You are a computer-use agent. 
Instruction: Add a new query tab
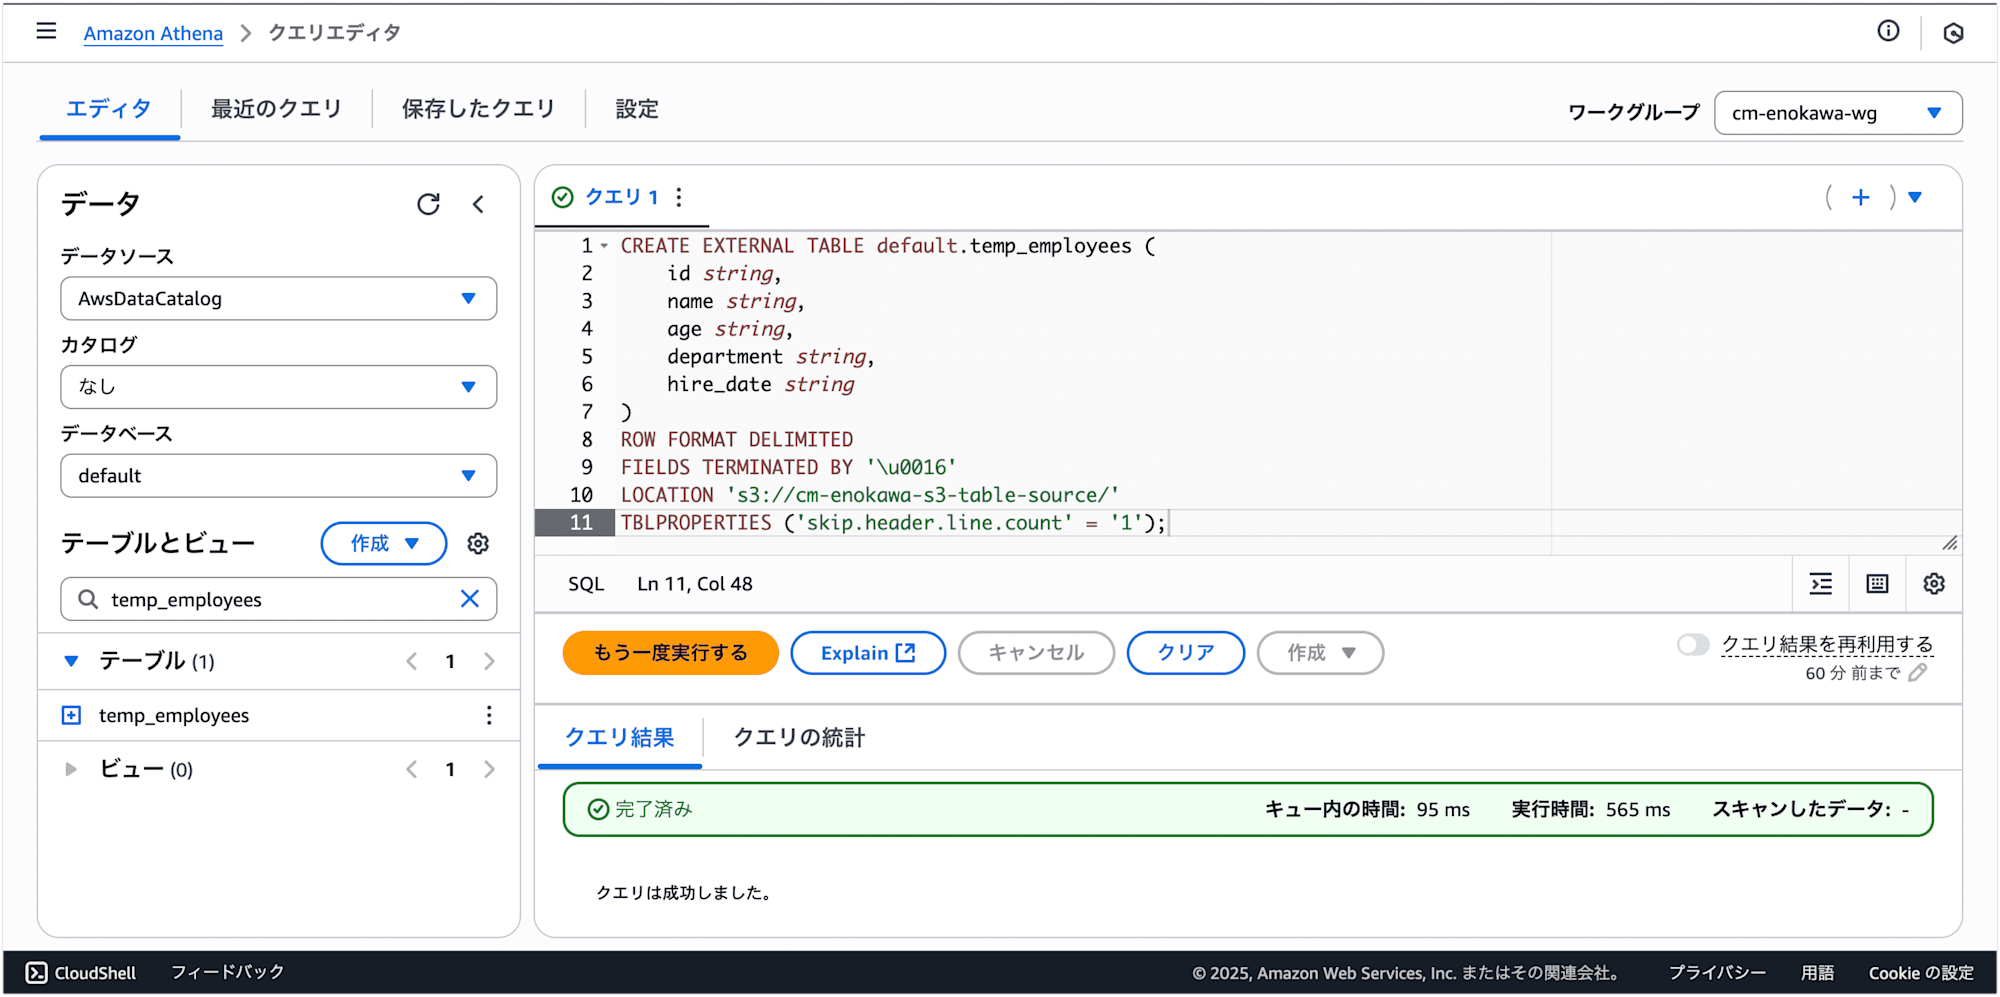point(1860,197)
